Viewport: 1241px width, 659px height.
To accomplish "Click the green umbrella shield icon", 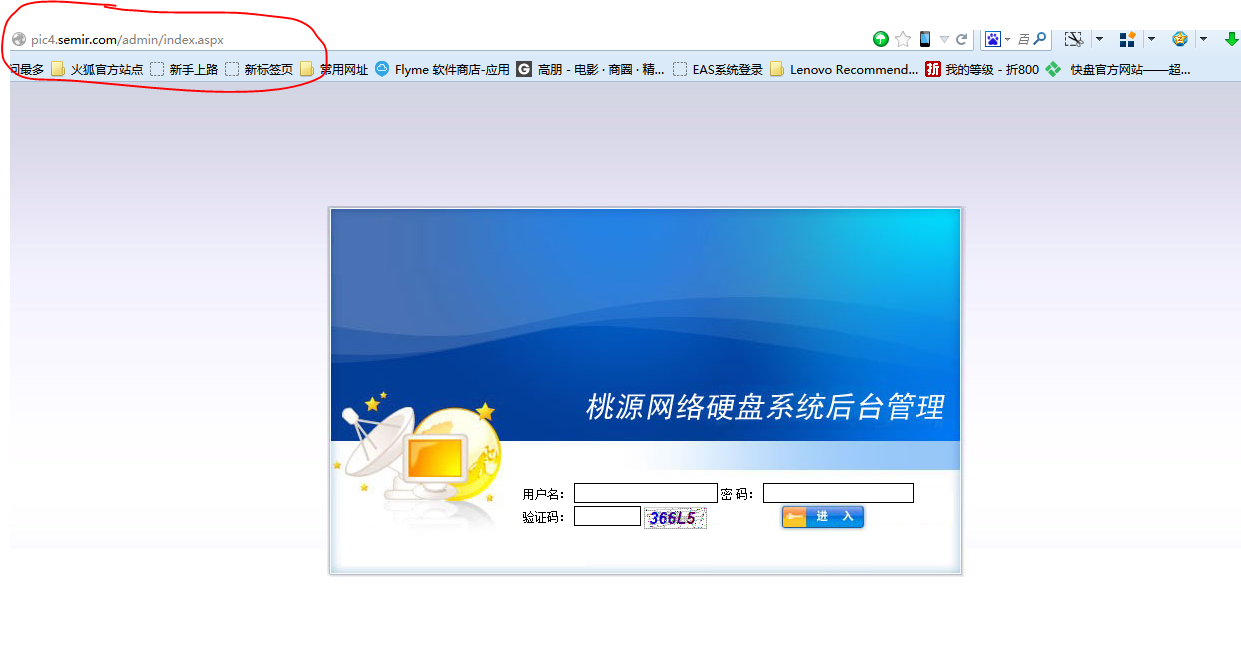I will 881,39.
